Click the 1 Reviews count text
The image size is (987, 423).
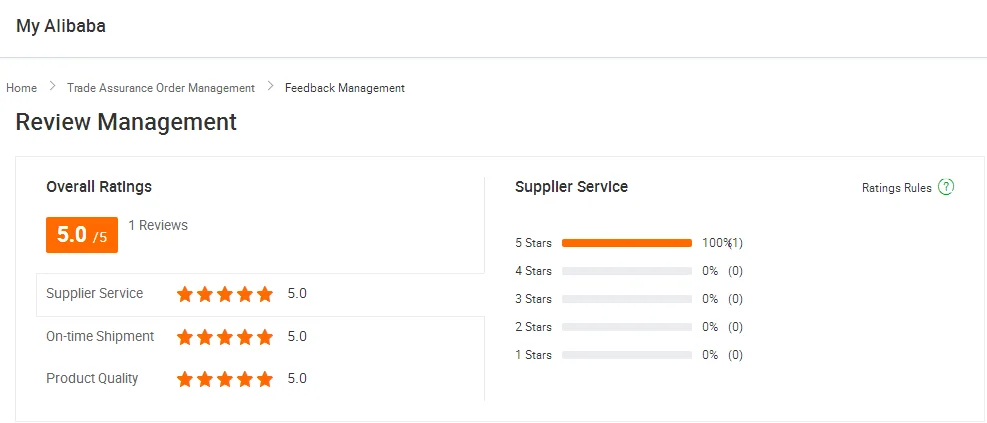158,226
